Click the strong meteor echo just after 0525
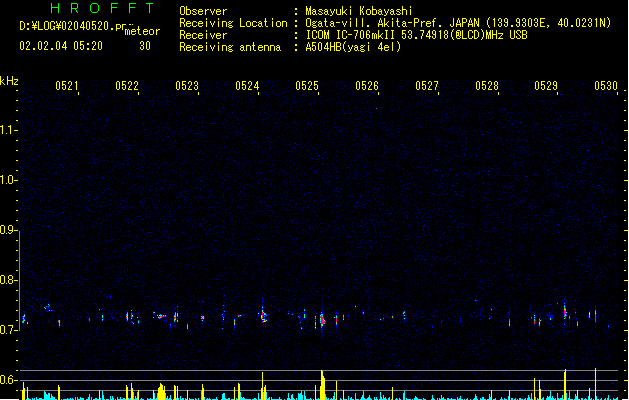This screenshot has width=629, height=400. (322, 320)
